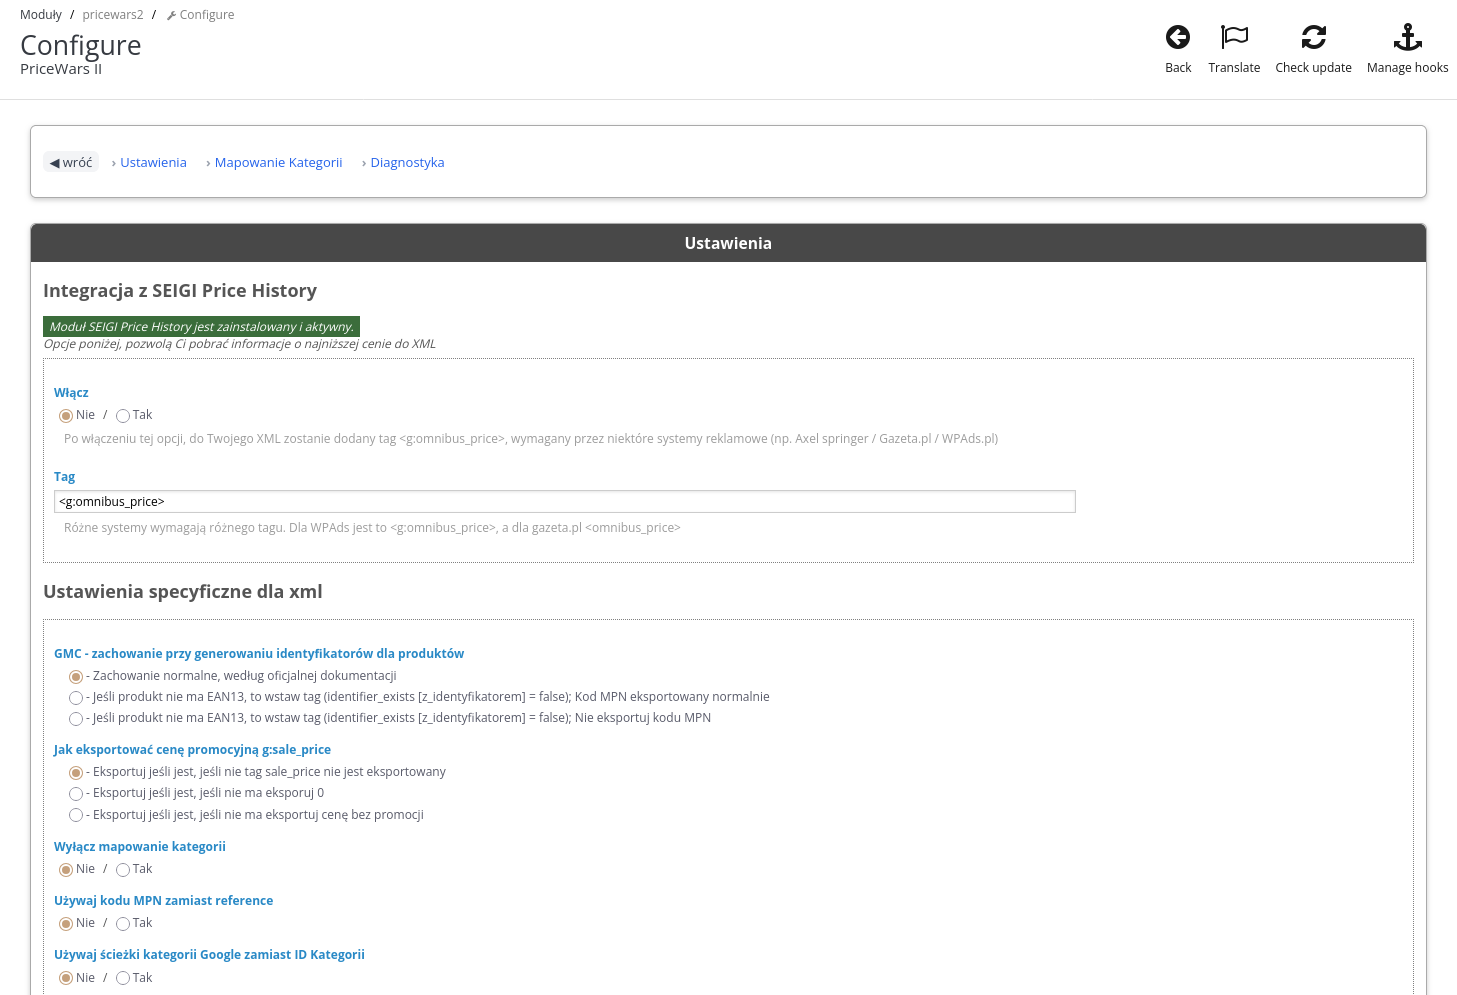Open the Translate flag icon
The image size is (1457, 995).
click(x=1233, y=38)
